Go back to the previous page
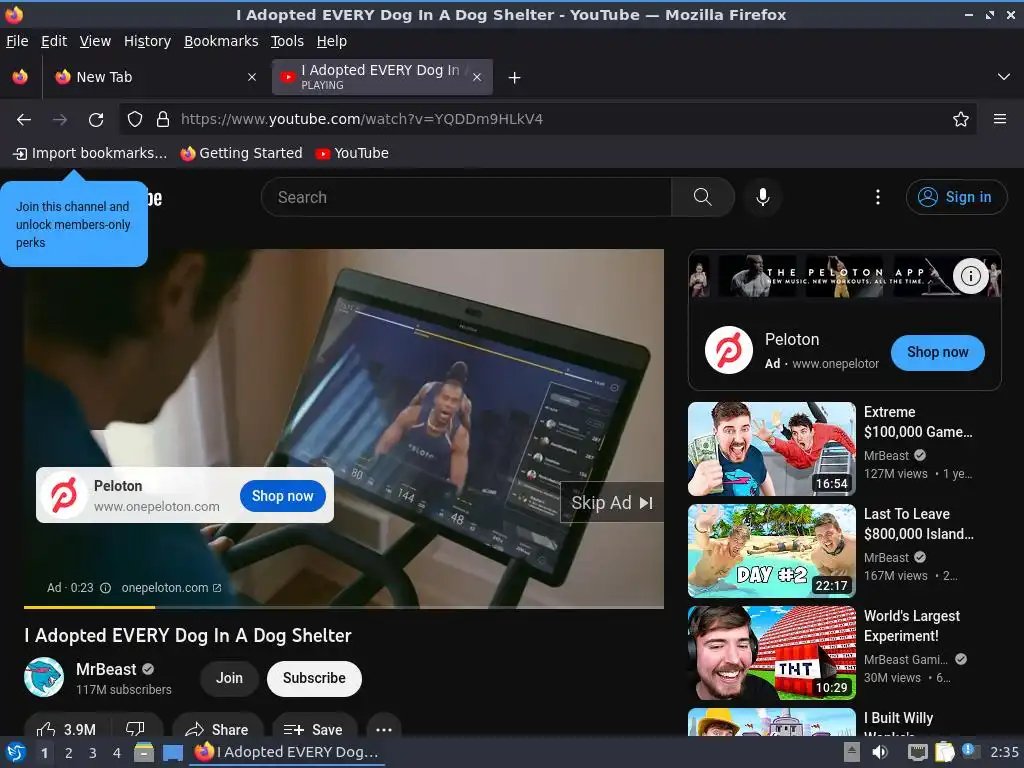 [x=24, y=120]
